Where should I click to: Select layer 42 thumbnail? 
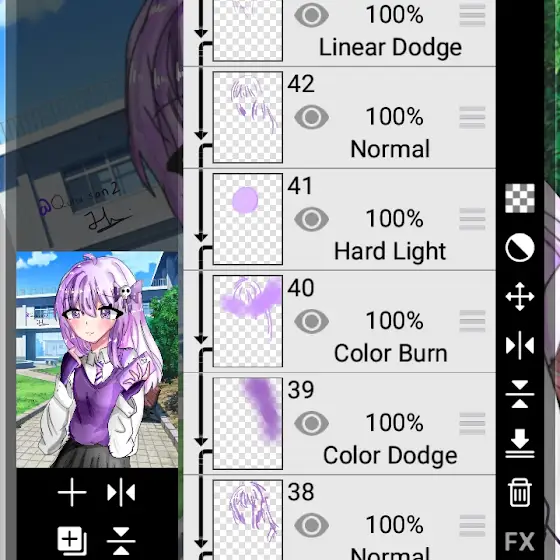pos(248,117)
